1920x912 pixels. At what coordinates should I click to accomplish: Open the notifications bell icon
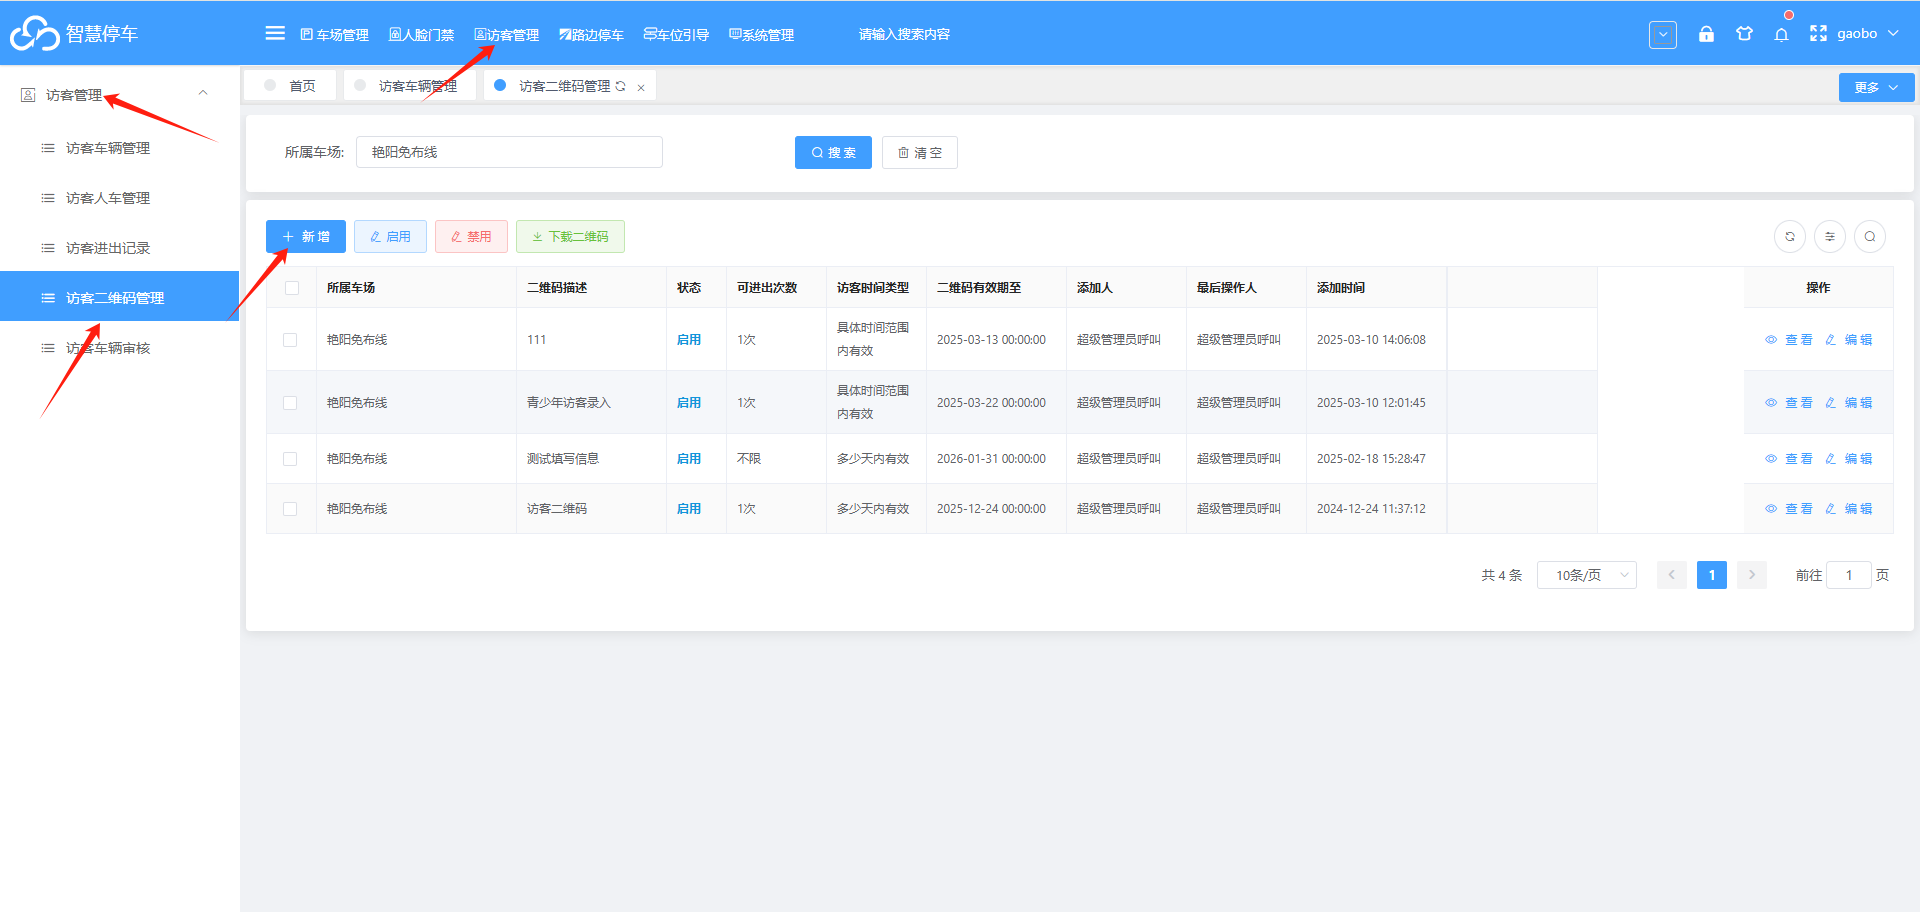pyautogui.click(x=1781, y=34)
